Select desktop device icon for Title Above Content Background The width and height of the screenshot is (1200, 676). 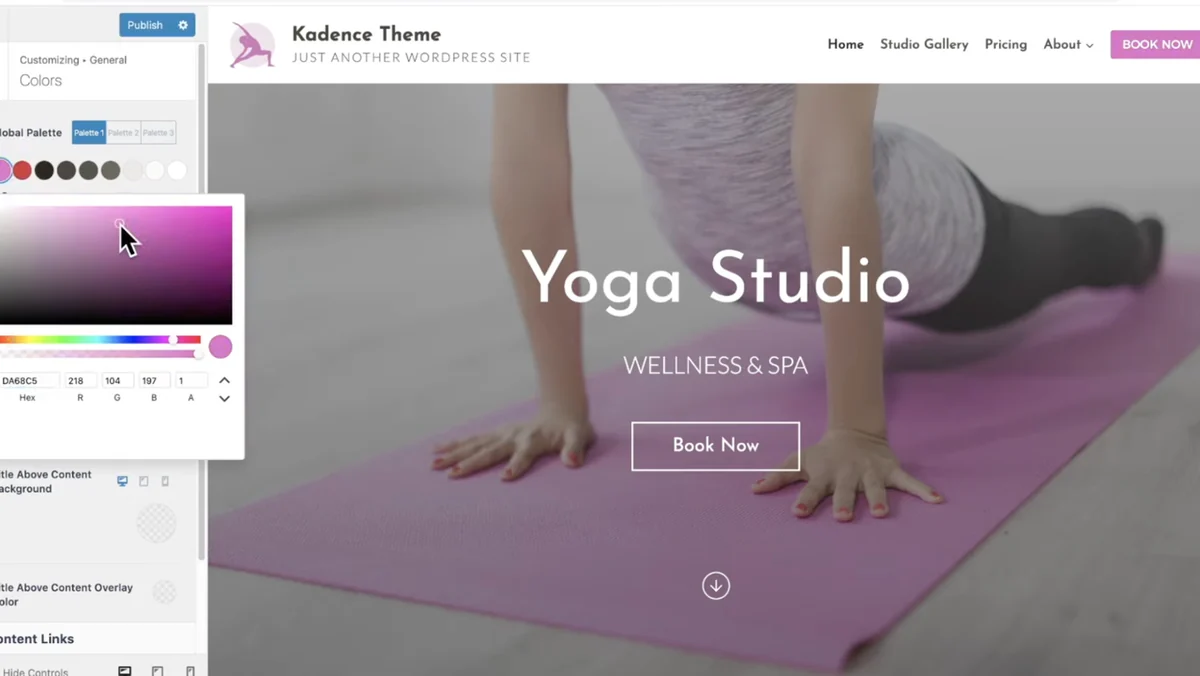pyautogui.click(x=122, y=481)
